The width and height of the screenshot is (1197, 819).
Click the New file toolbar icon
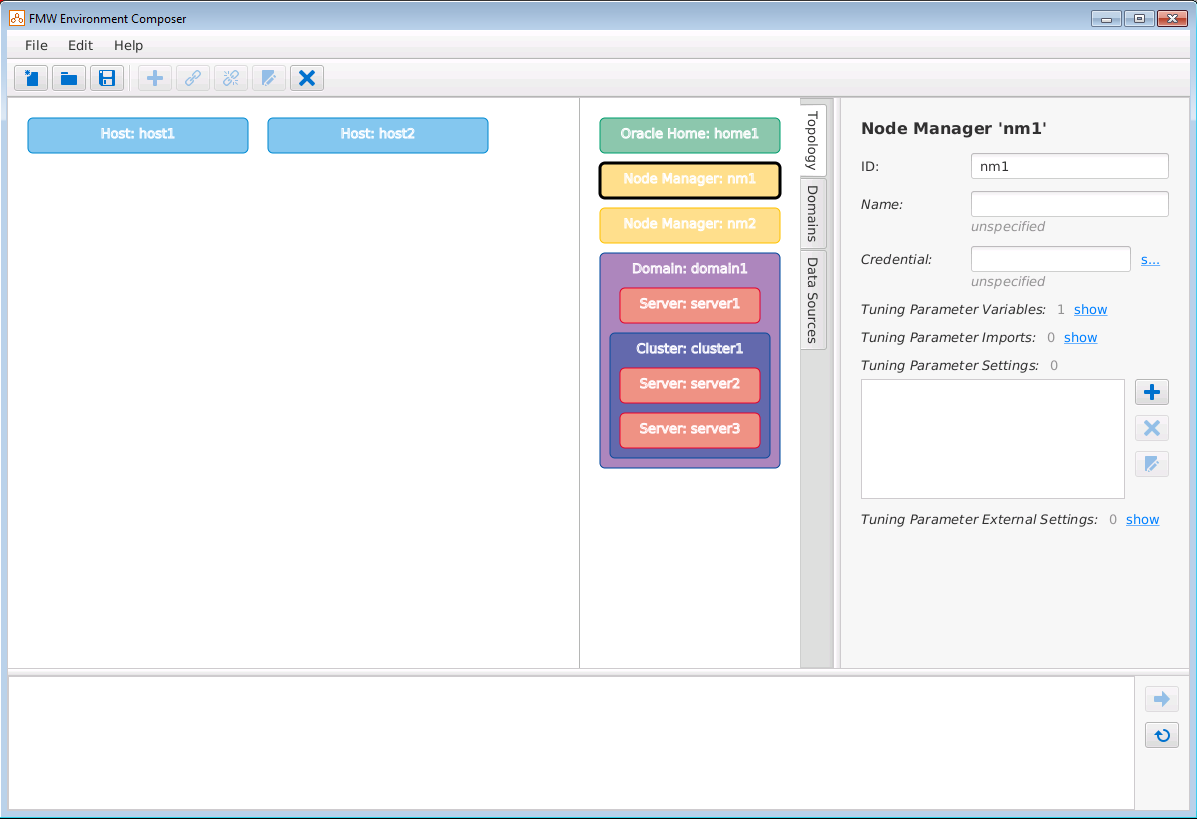click(31, 78)
